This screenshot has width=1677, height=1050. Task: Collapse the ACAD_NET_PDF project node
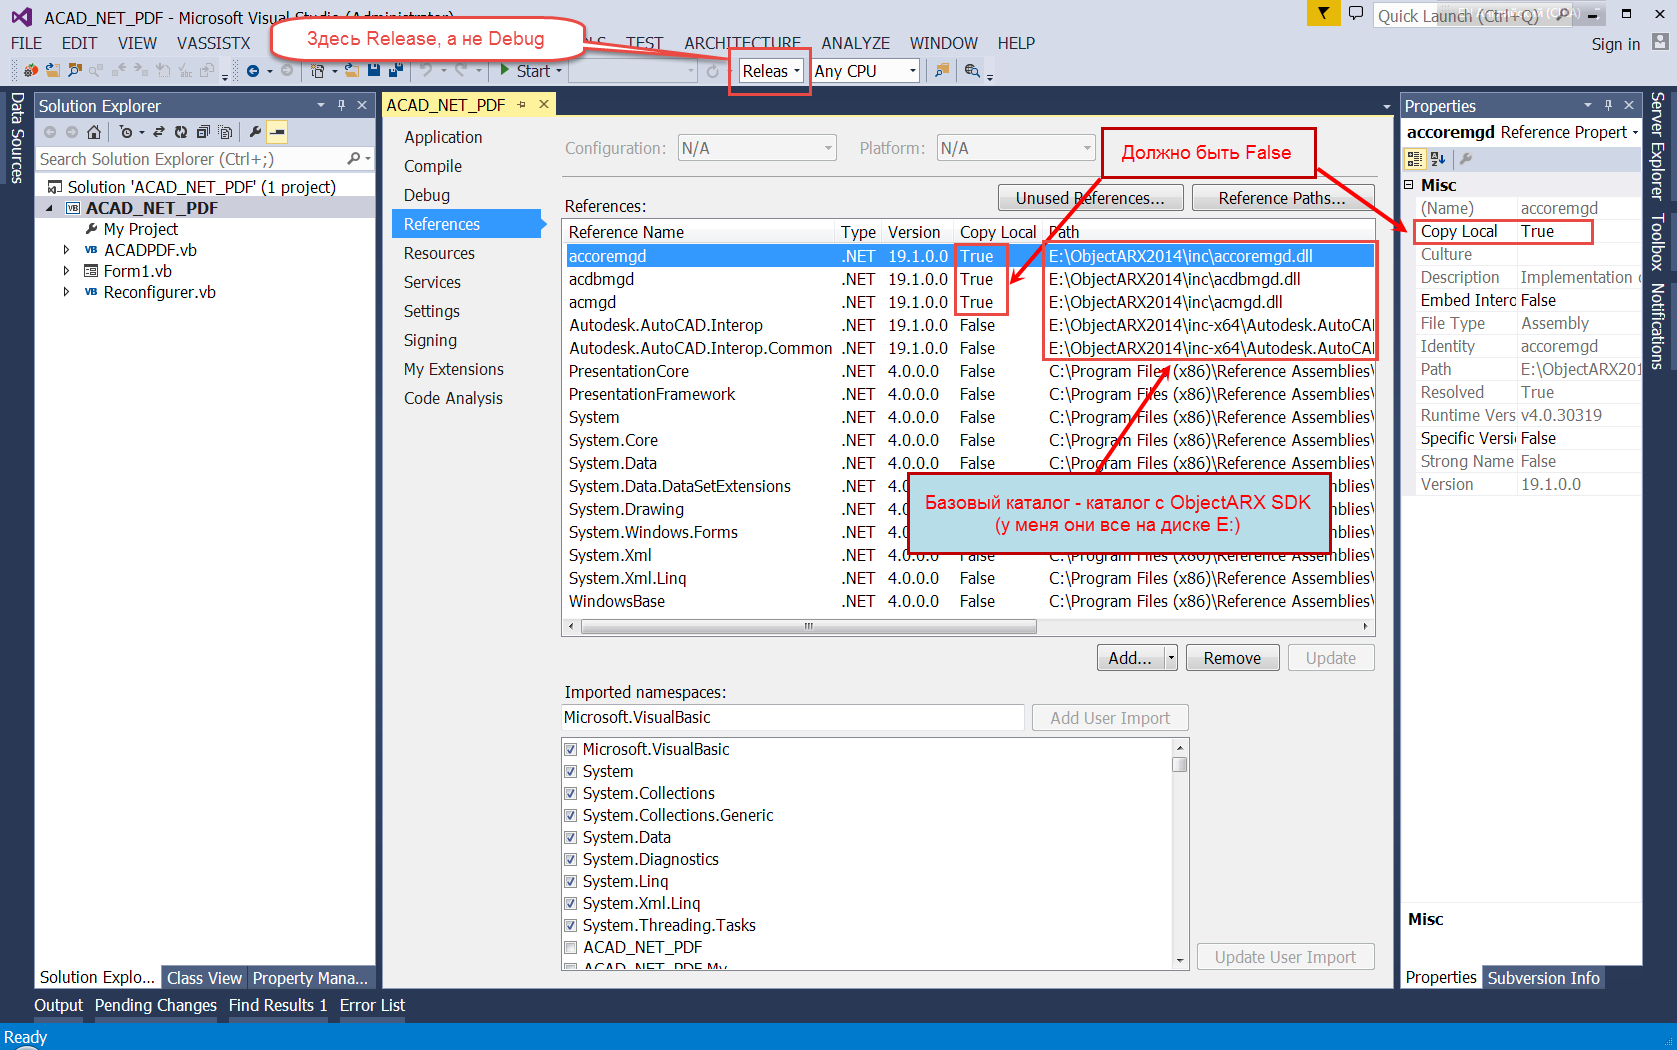(49, 208)
